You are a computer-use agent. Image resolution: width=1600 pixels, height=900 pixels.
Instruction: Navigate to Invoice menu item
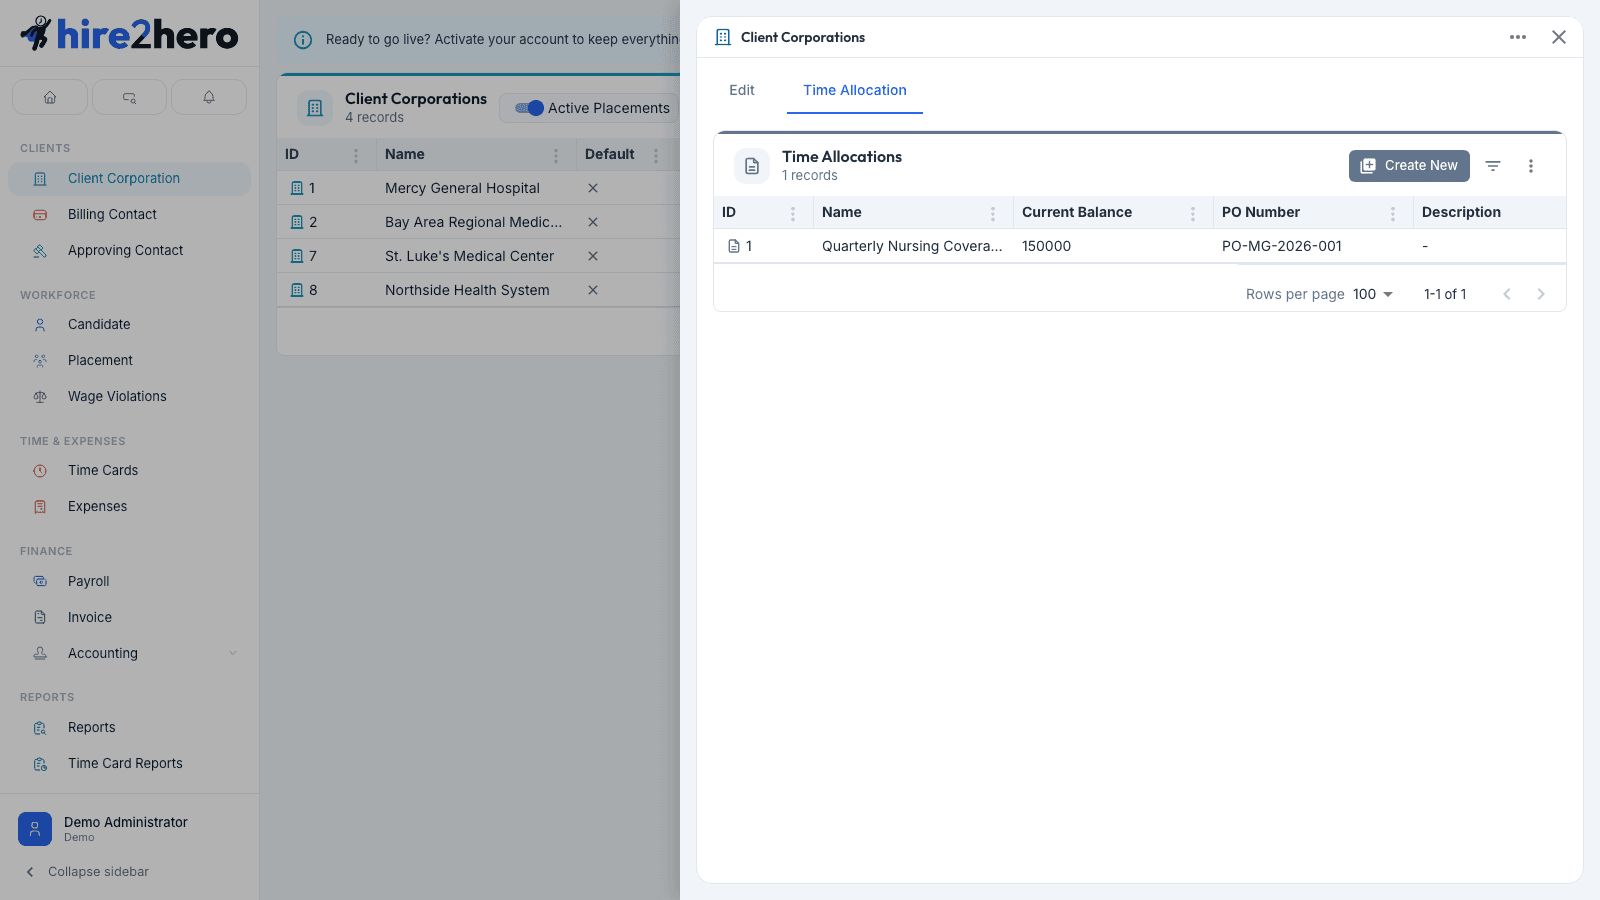point(129,617)
